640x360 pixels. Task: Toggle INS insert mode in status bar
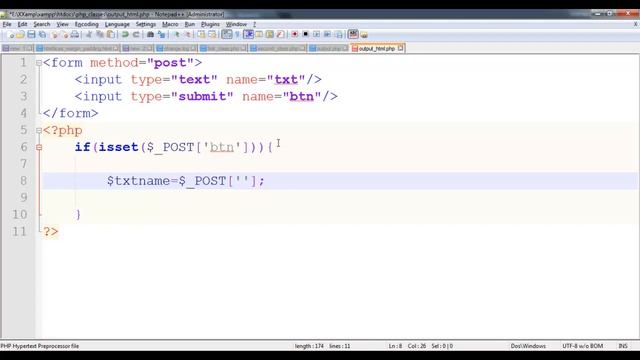[x=623, y=346]
